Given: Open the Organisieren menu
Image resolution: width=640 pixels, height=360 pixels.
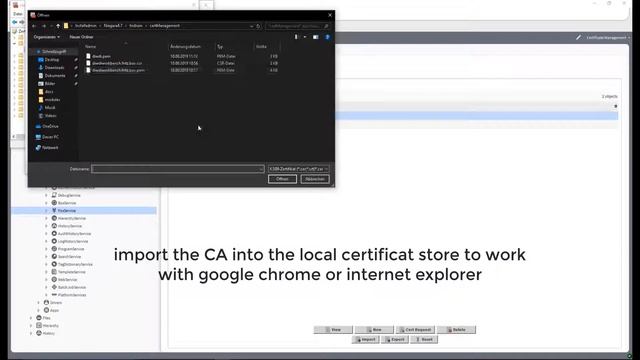Looking at the screenshot, I should point(47,37).
